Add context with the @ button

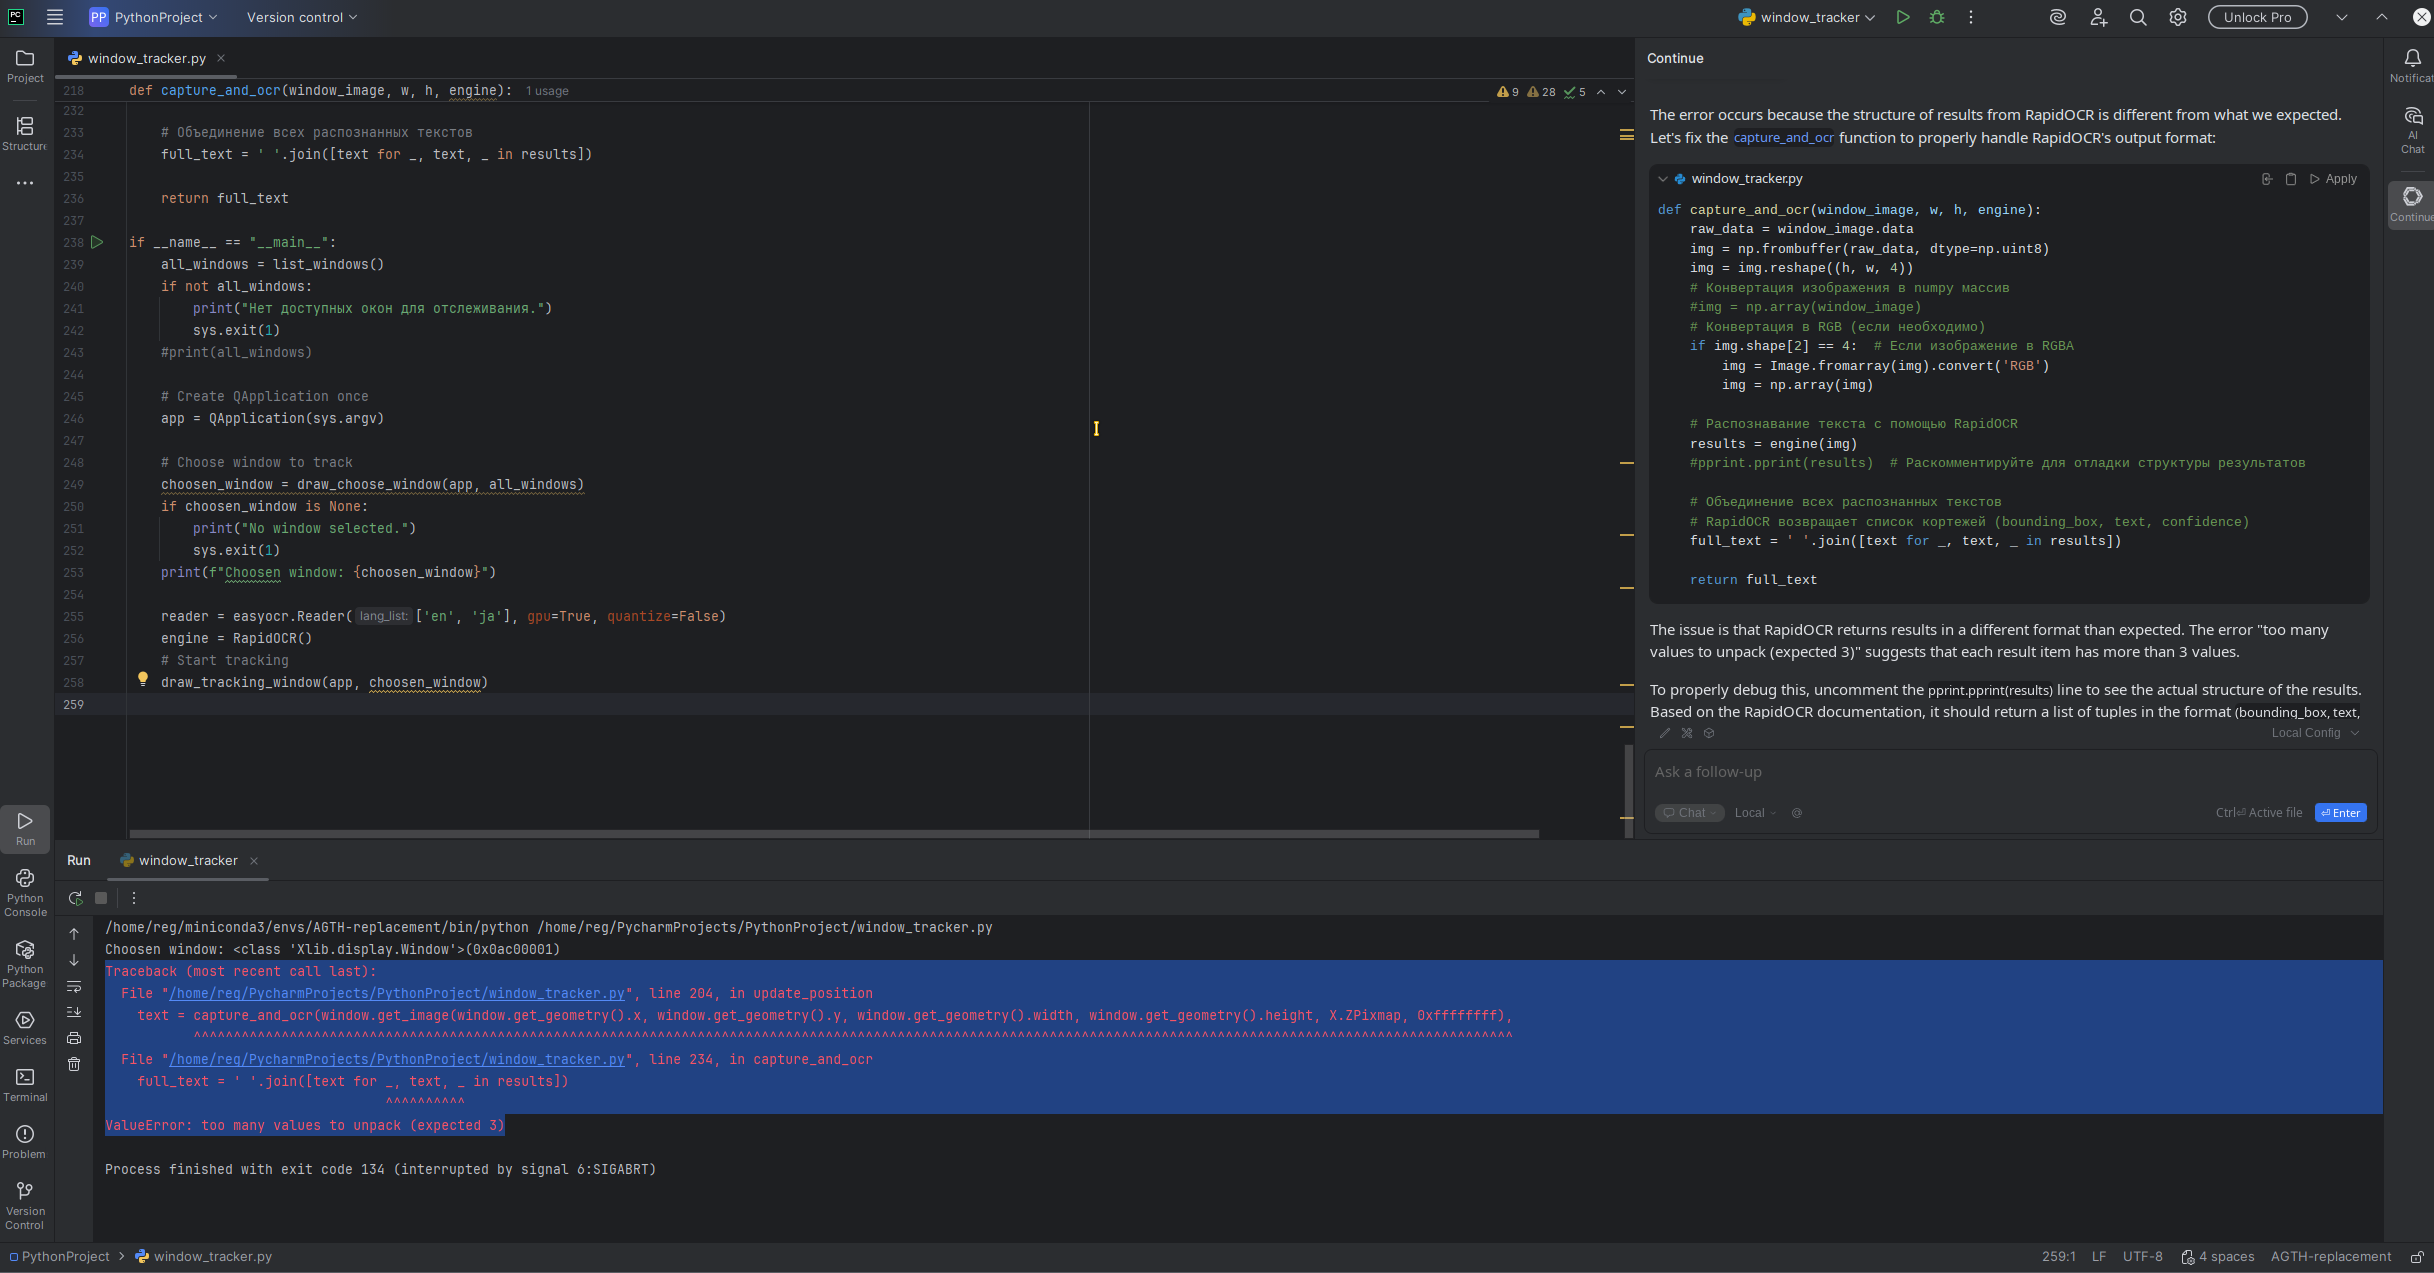pyautogui.click(x=1797, y=813)
